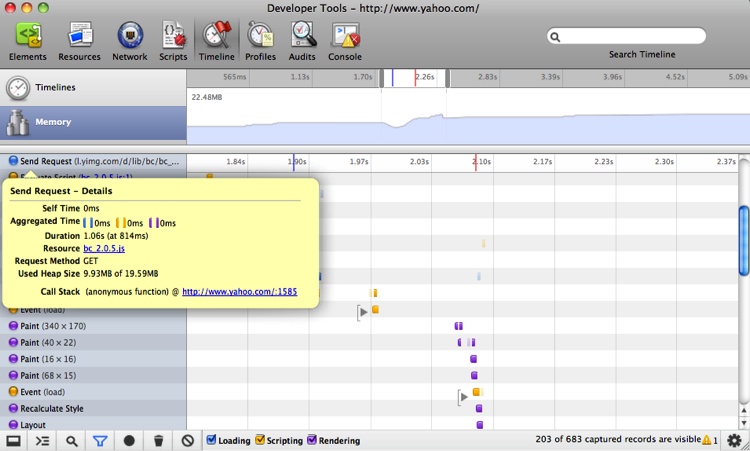Click the Paint (68 × 15) timeline bar

pyautogui.click(x=474, y=375)
